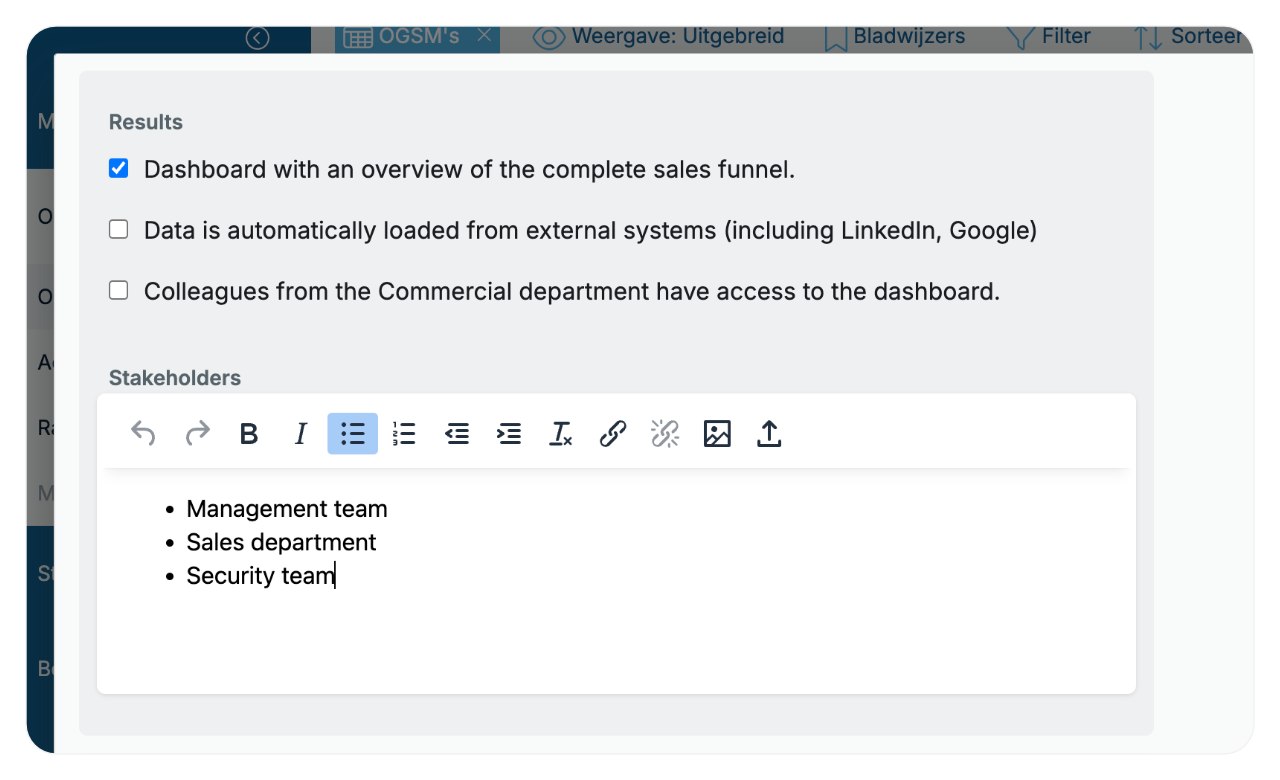Screen dimensions: 1280x780
Task: Apply numbered list formatting
Action: pyautogui.click(x=404, y=434)
